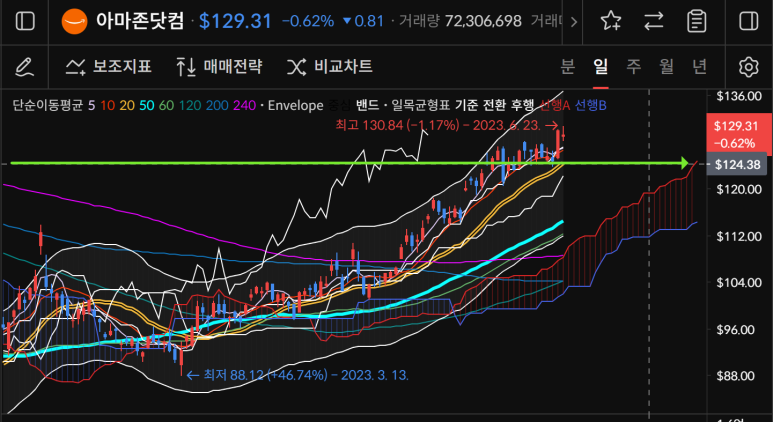773x422 pixels.
Task: Click the $112.00 price axis label
Action: click(x=738, y=236)
